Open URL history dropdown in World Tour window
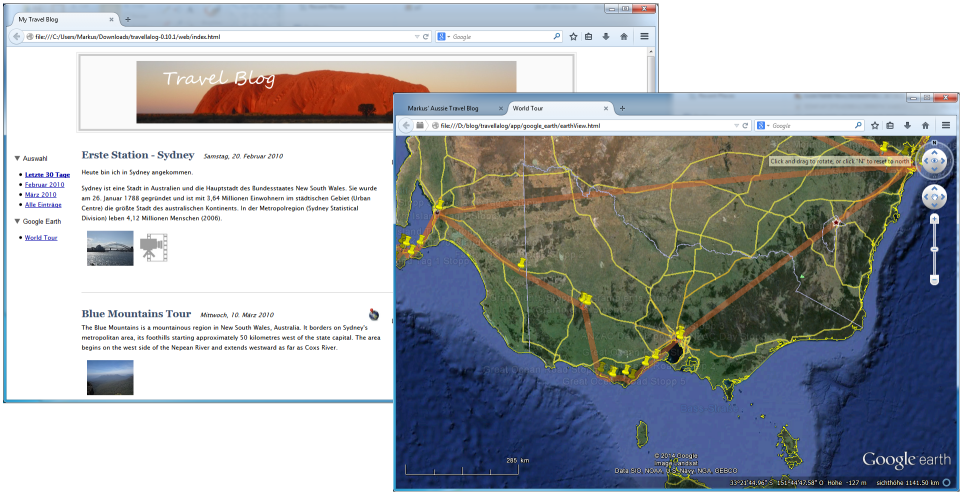The image size is (963, 493). click(737, 125)
